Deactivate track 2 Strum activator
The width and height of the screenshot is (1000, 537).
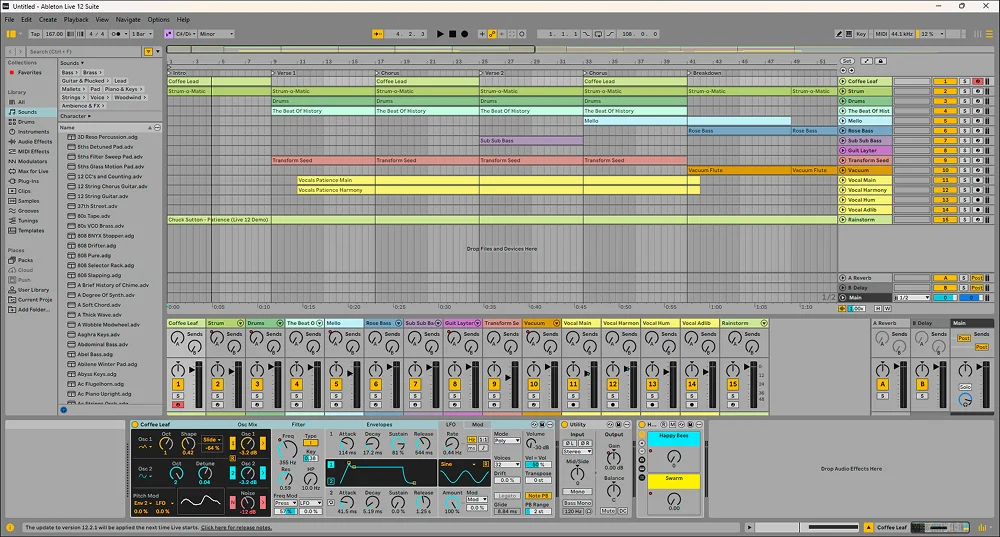pyautogui.click(x=945, y=91)
